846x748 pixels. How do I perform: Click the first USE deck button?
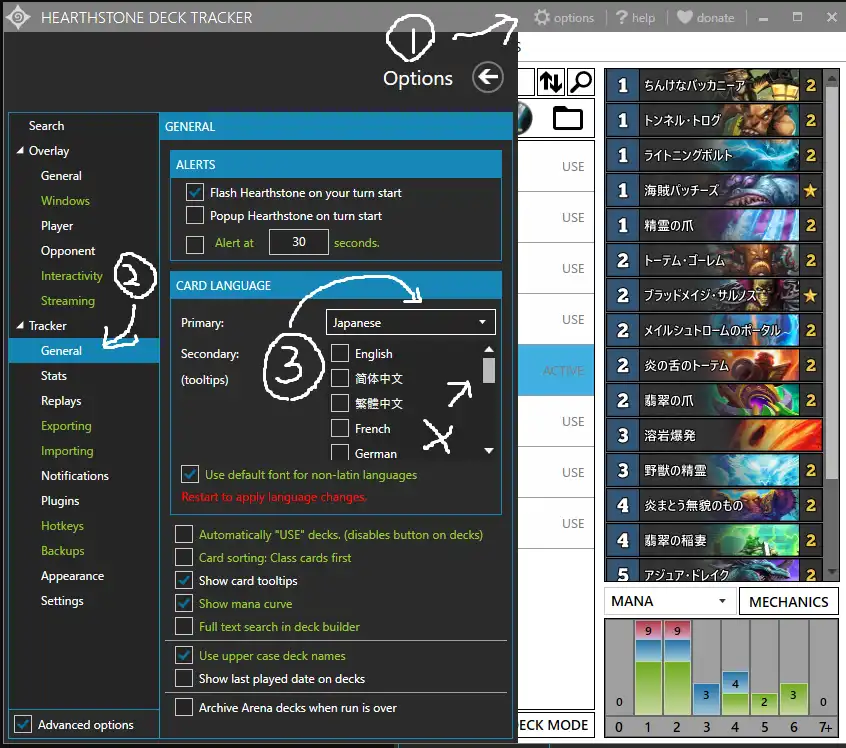coord(572,166)
